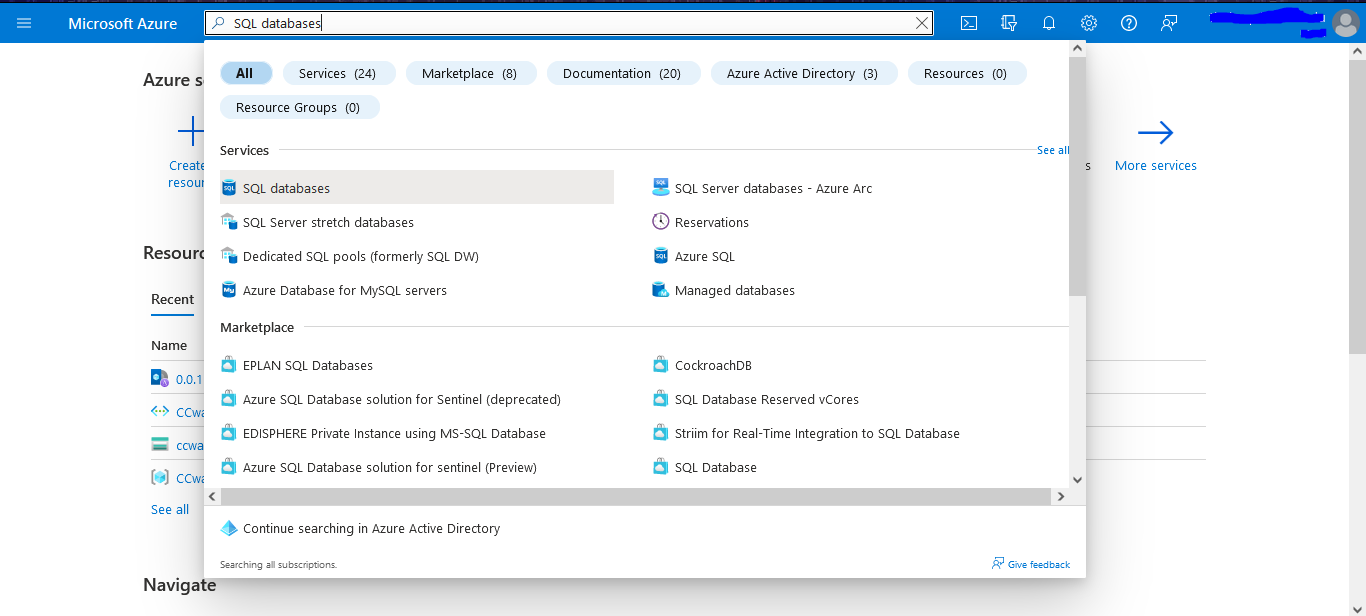Open portal settings gear
The image size is (1366, 616).
coord(1089,23)
